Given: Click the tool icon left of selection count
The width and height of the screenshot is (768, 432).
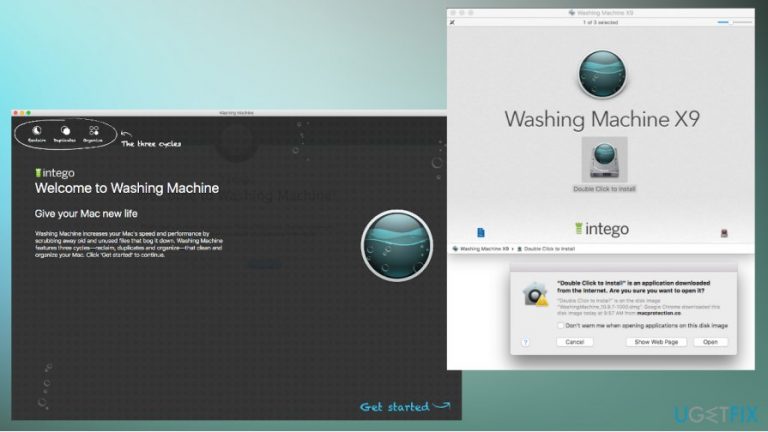Looking at the screenshot, I should 452,23.
